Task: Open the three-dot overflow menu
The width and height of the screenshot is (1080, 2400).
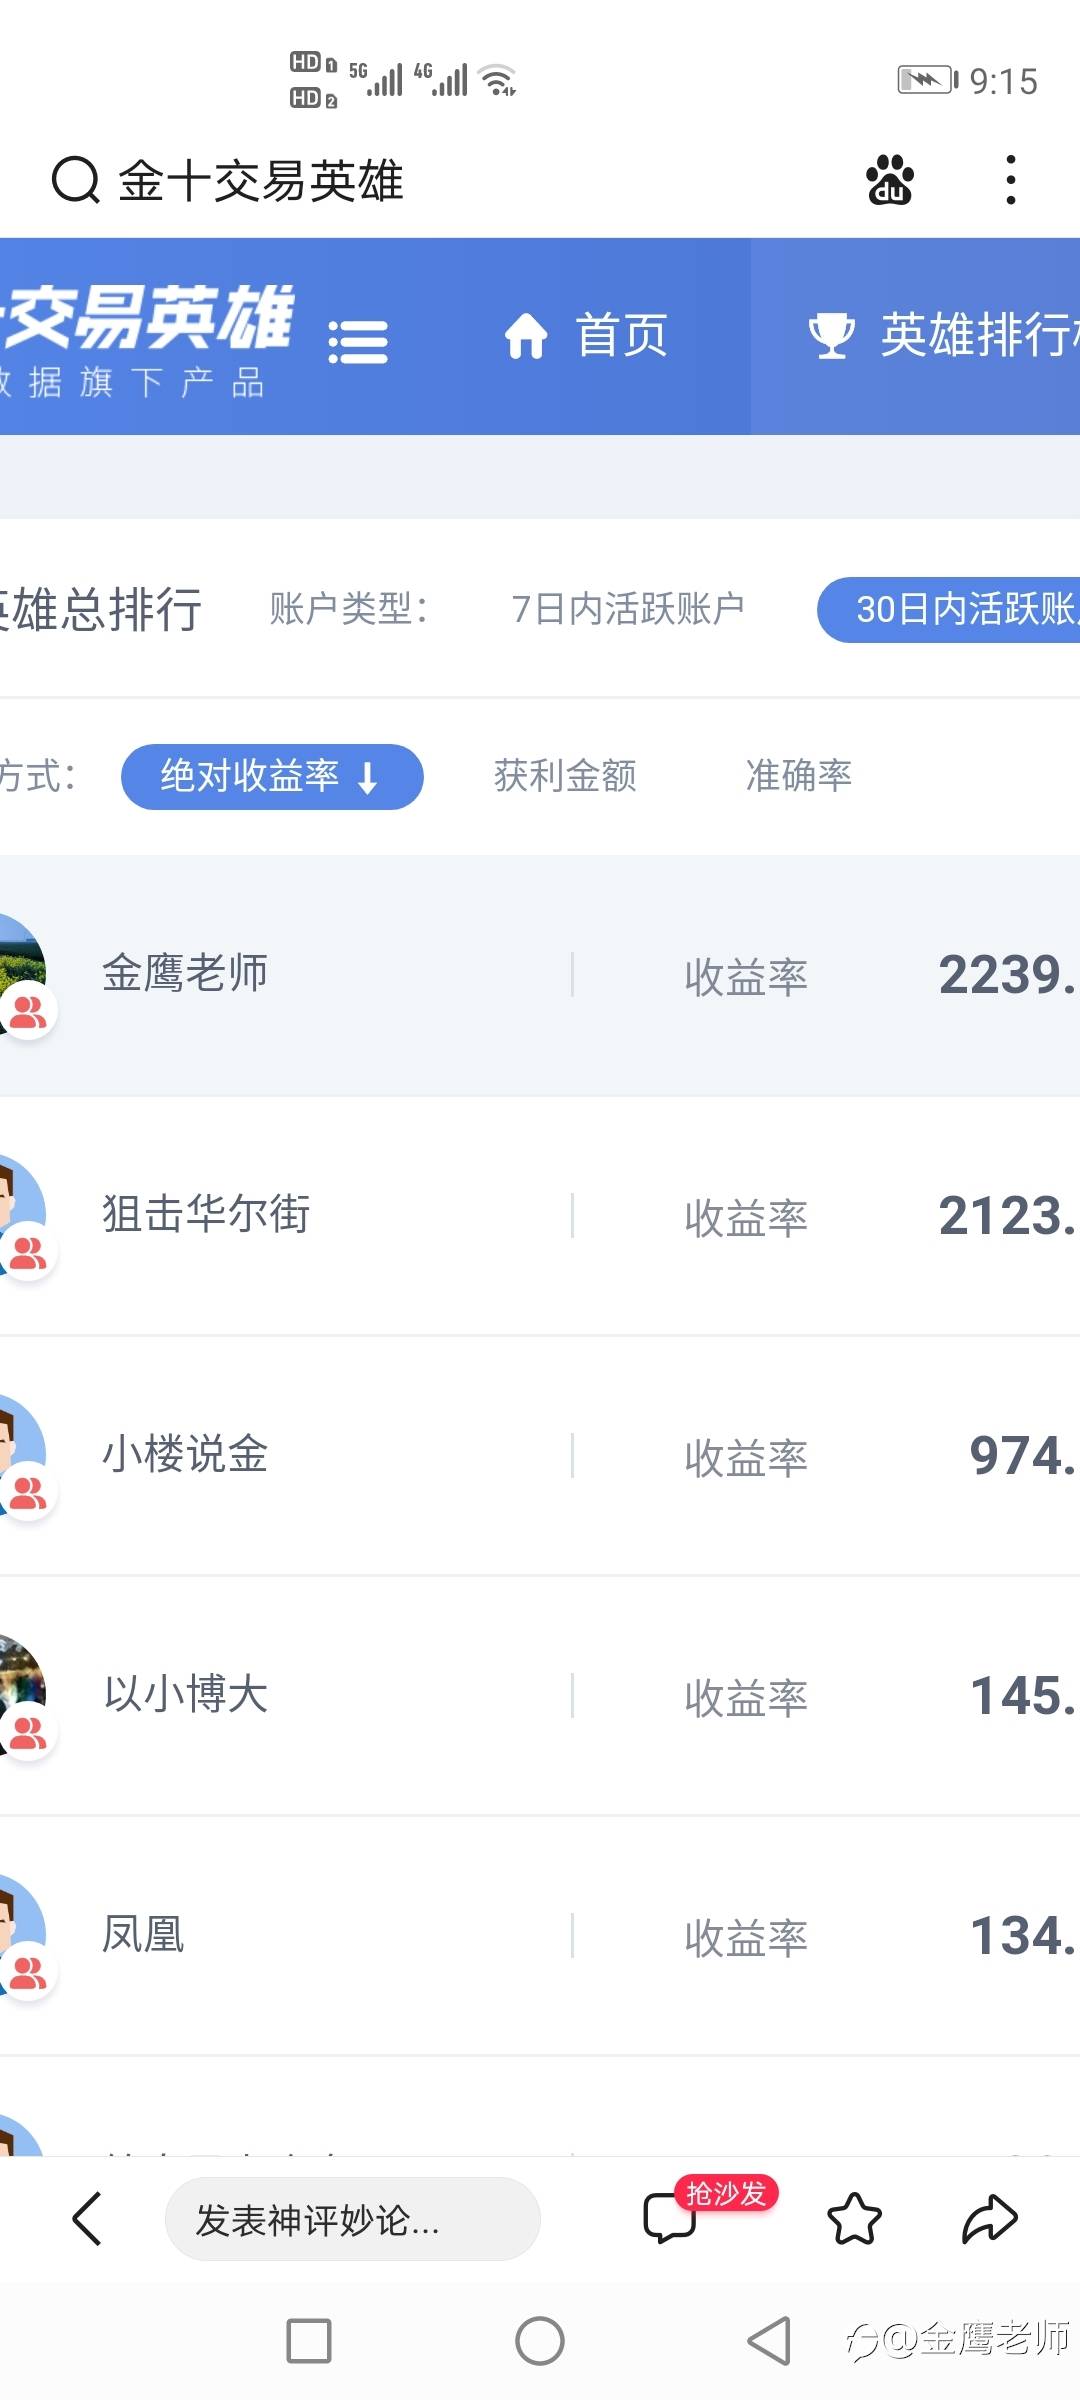Action: 1011,181
